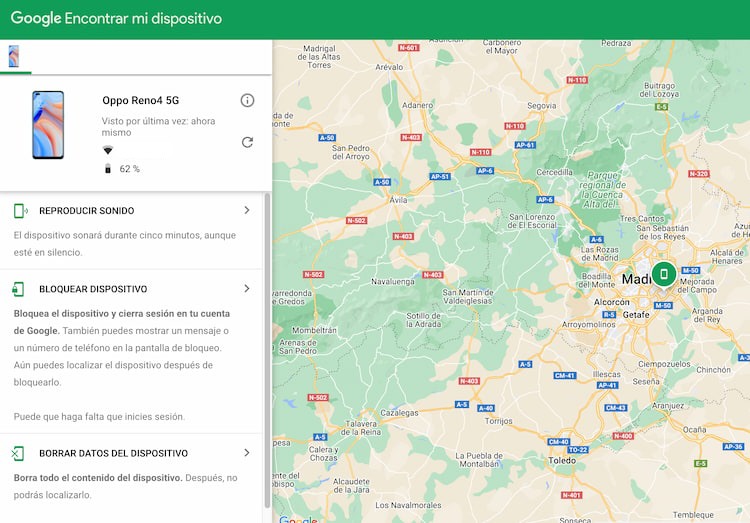
Task: Expand the Reproducir sonido chevron
Action: click(247, 210)
